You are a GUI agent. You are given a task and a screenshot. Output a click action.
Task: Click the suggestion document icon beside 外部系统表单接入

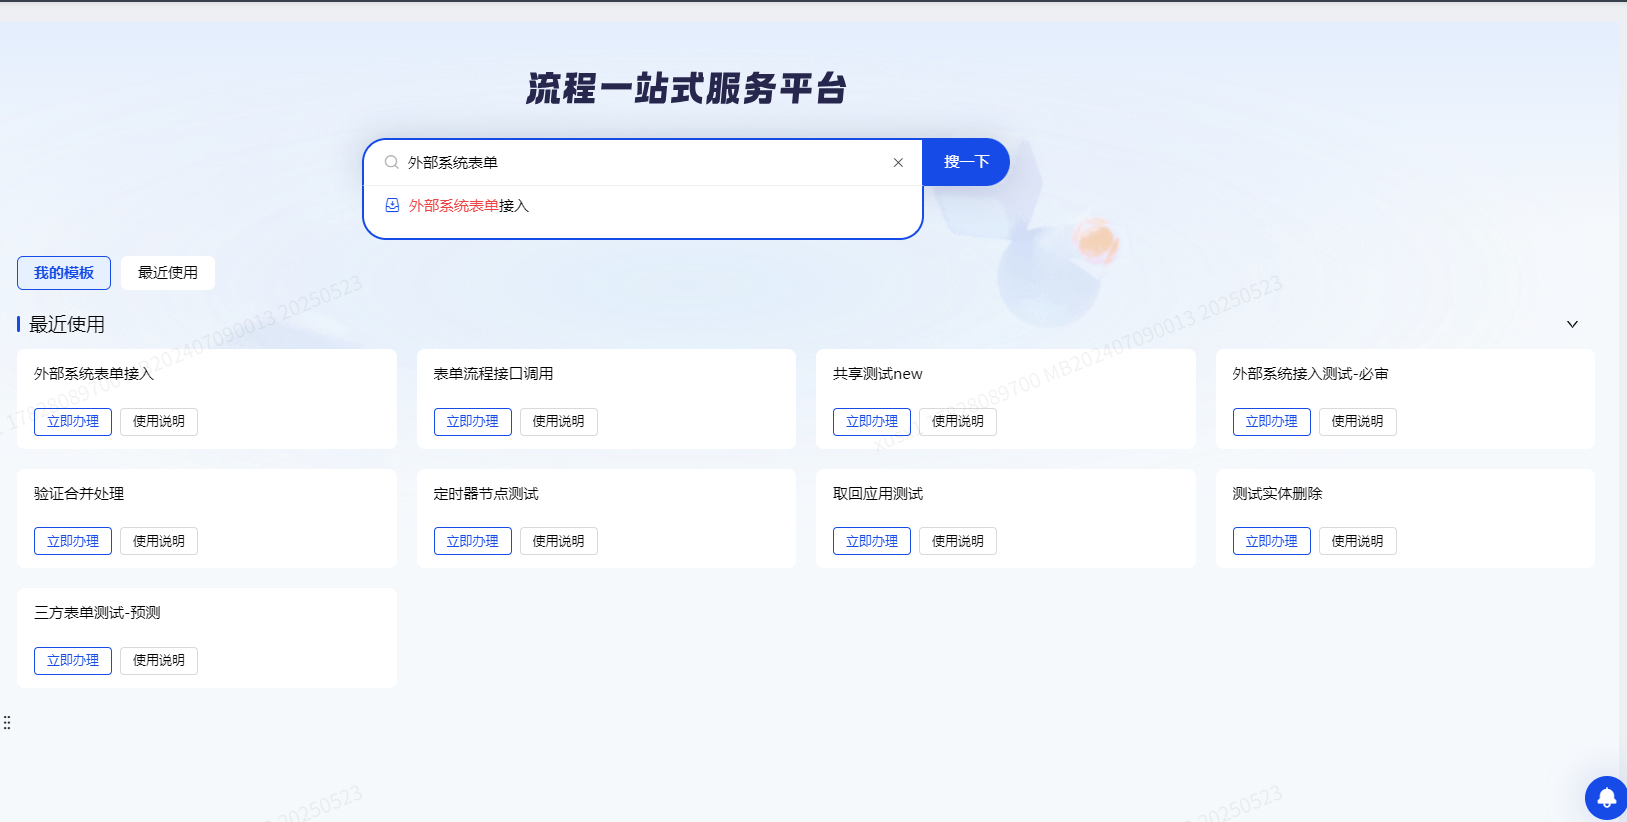click(392, 205)
